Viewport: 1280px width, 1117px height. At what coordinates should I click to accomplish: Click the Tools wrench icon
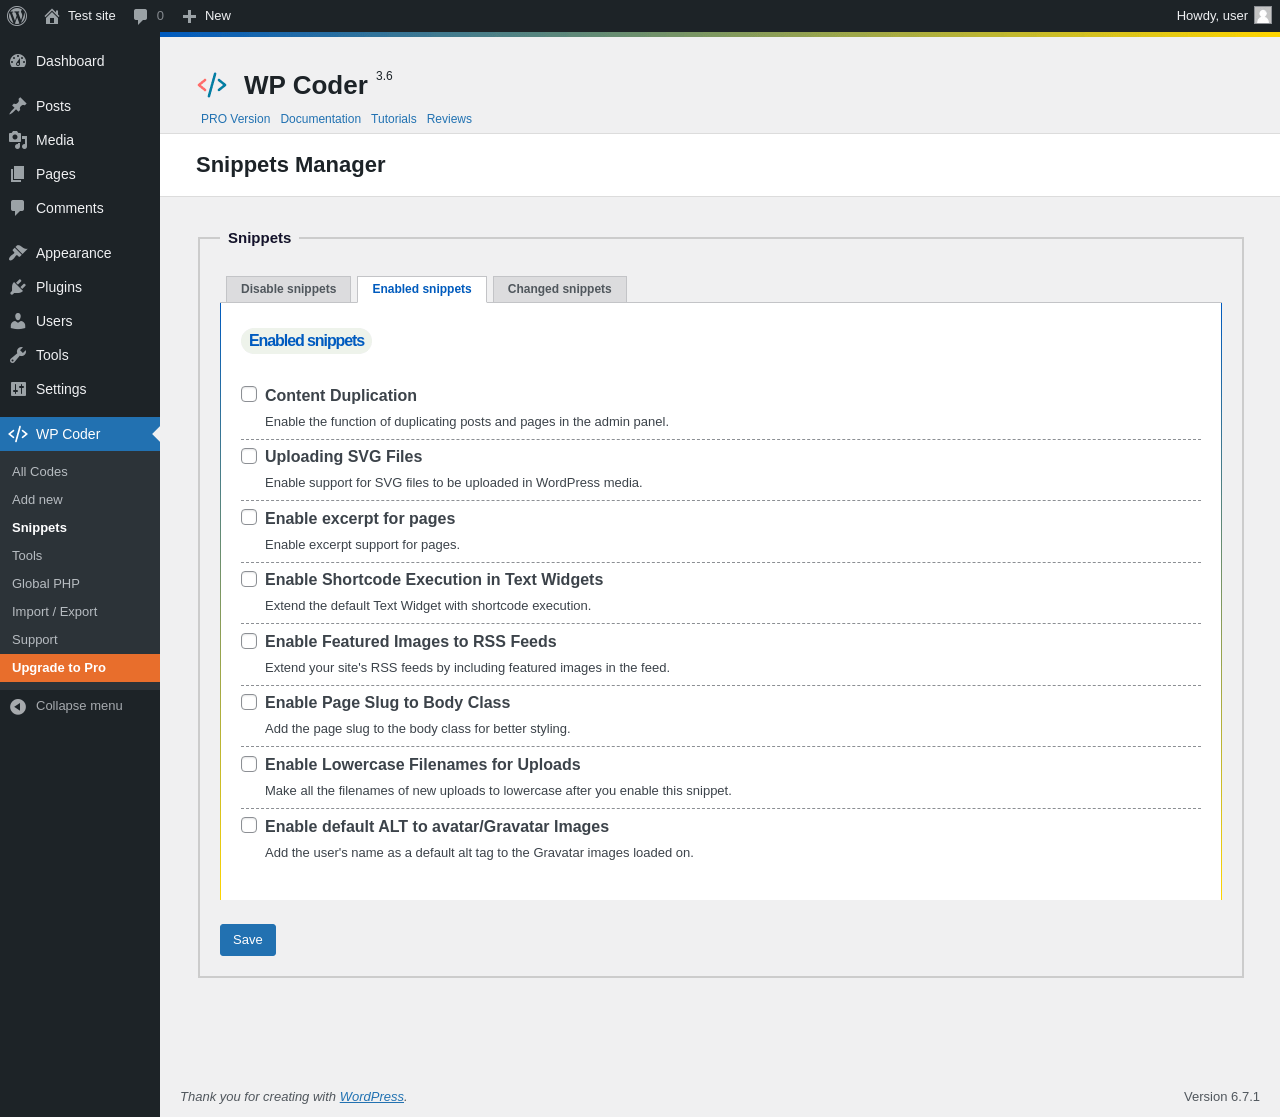coord(18,355)
